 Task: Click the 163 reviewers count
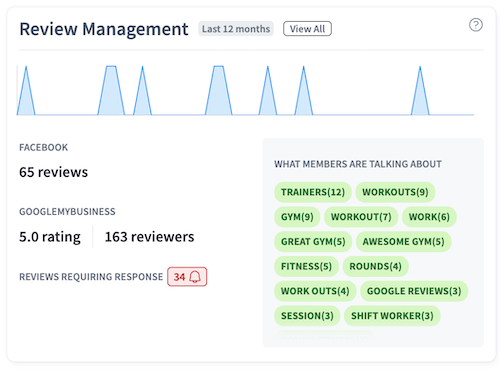coord(149,237)
